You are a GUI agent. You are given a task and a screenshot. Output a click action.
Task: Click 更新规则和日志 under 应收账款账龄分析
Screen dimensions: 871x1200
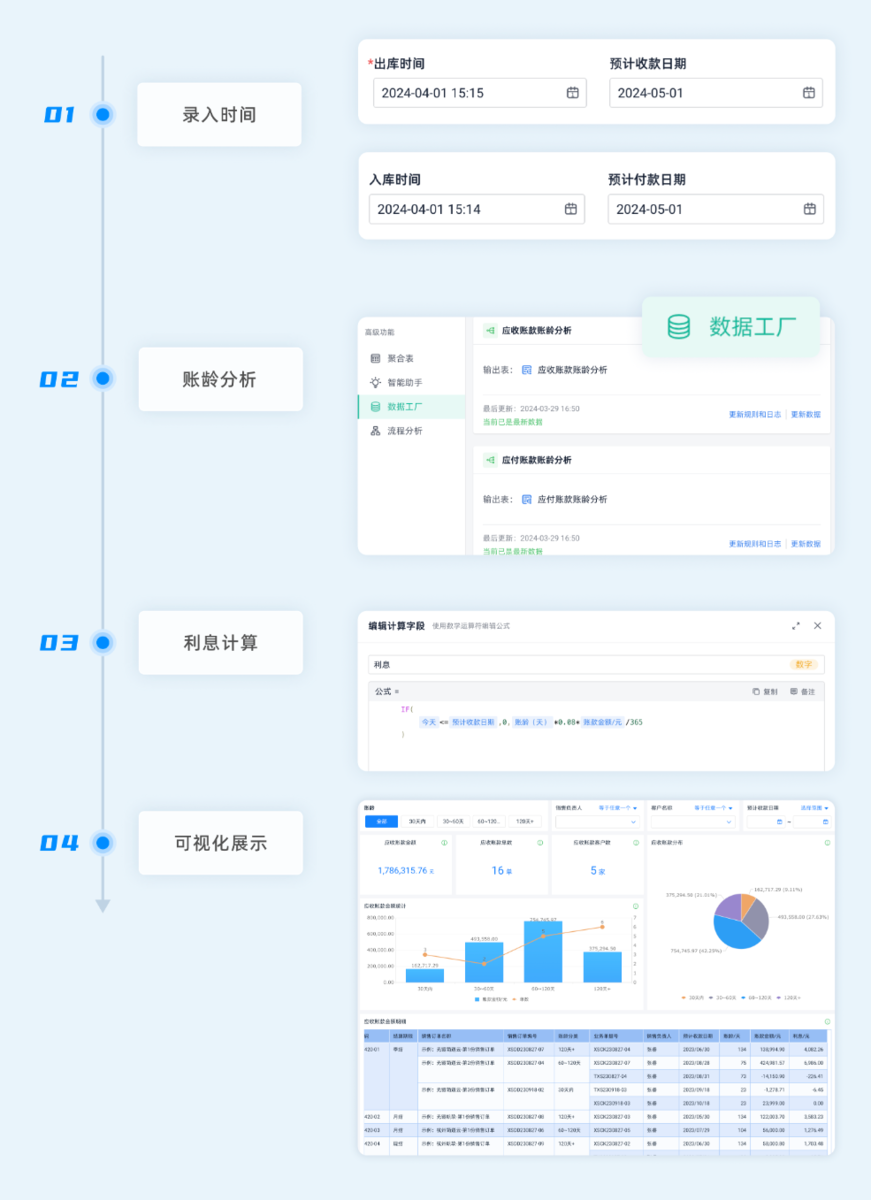755,414
